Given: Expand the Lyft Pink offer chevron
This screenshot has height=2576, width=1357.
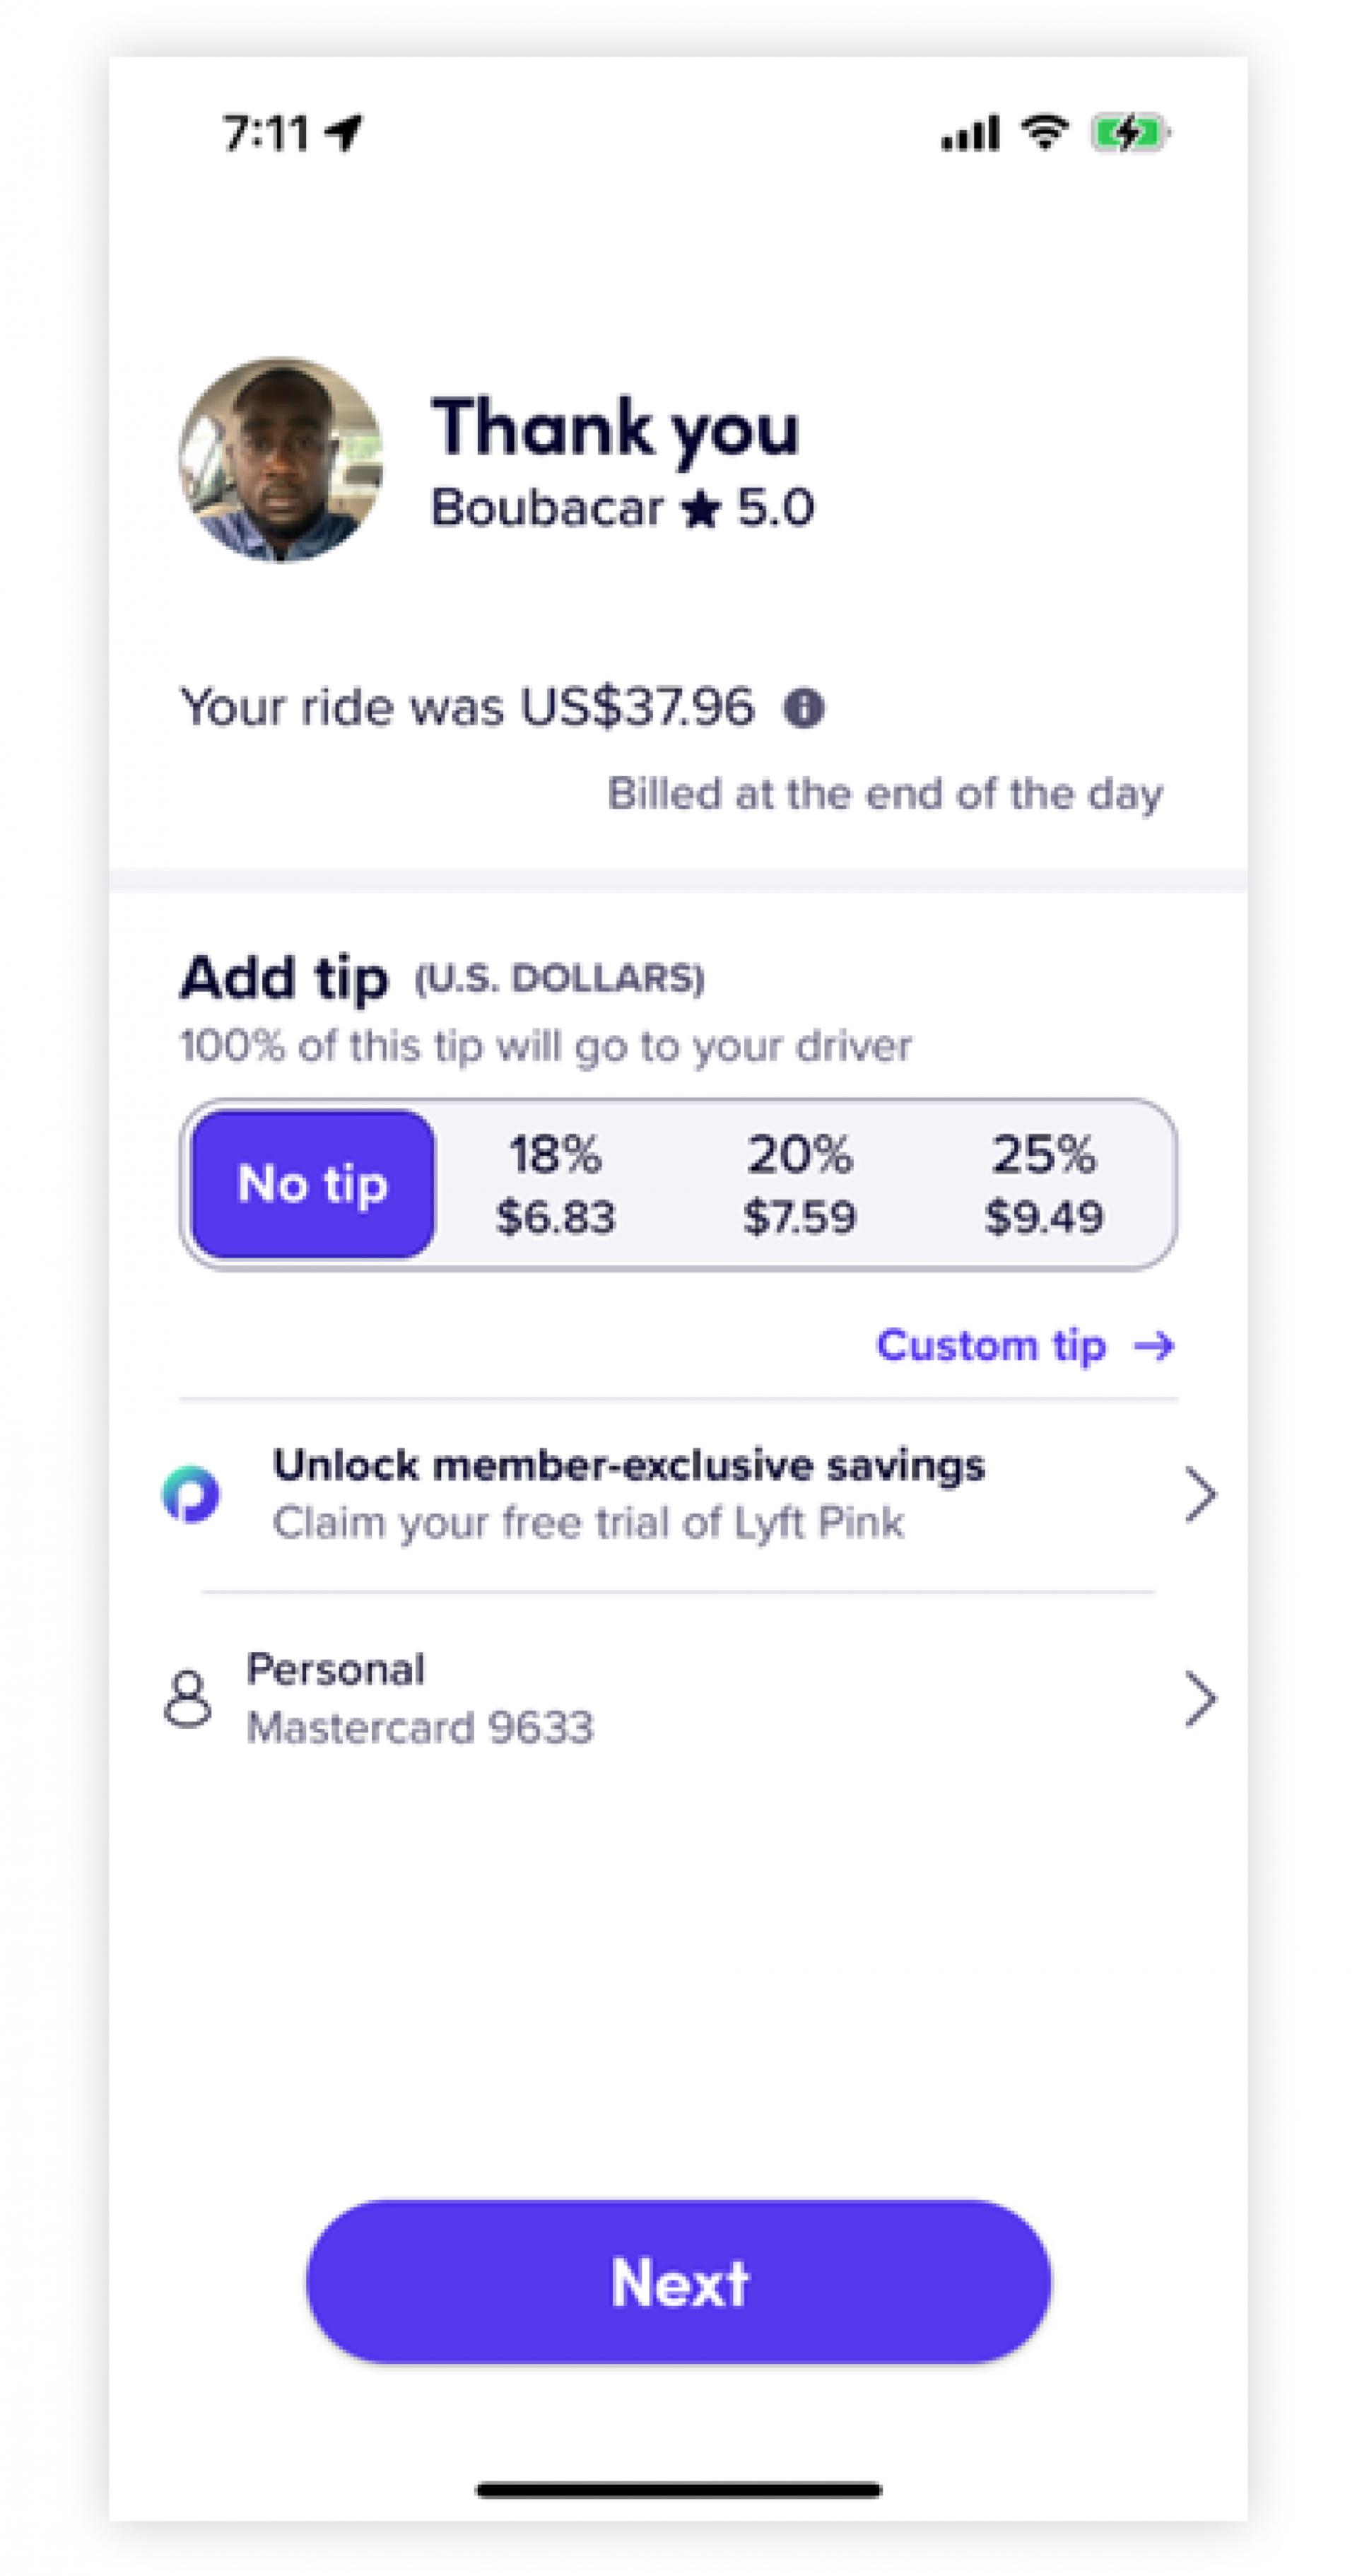Looking at the screenshot, I should tap(1199, 1494).
